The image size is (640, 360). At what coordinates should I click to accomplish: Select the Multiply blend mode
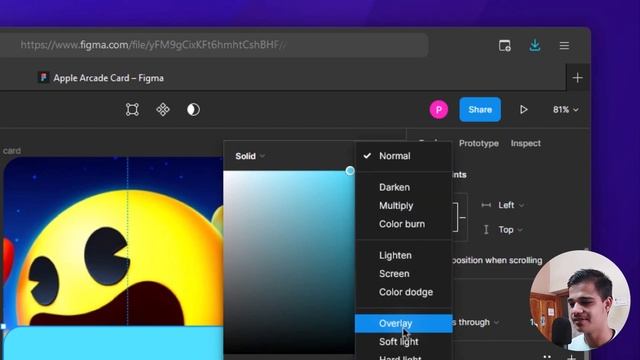coord(404,206)
